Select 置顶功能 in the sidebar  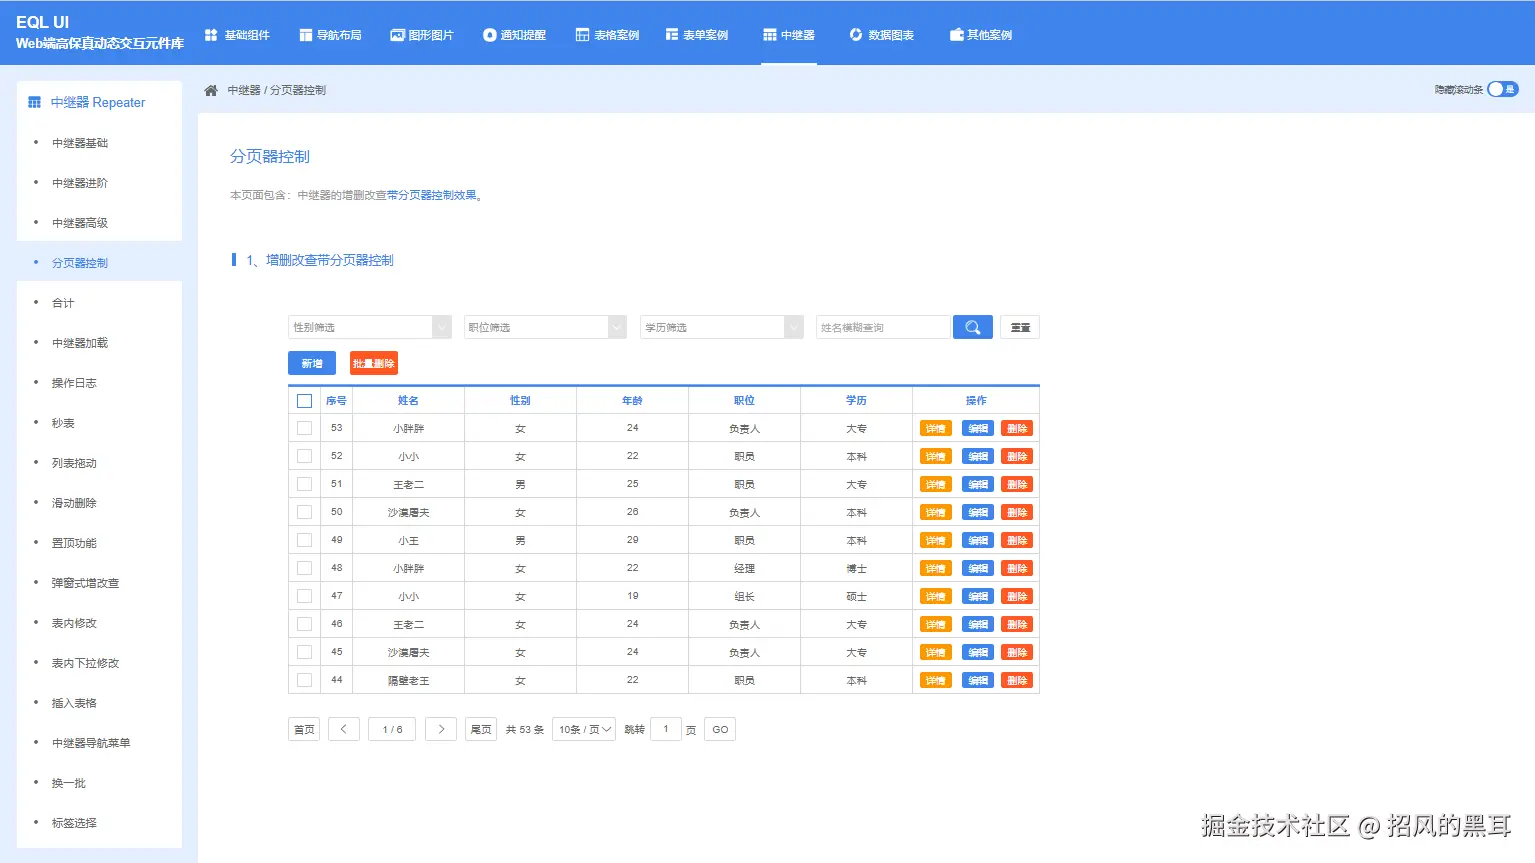[99, 543]
